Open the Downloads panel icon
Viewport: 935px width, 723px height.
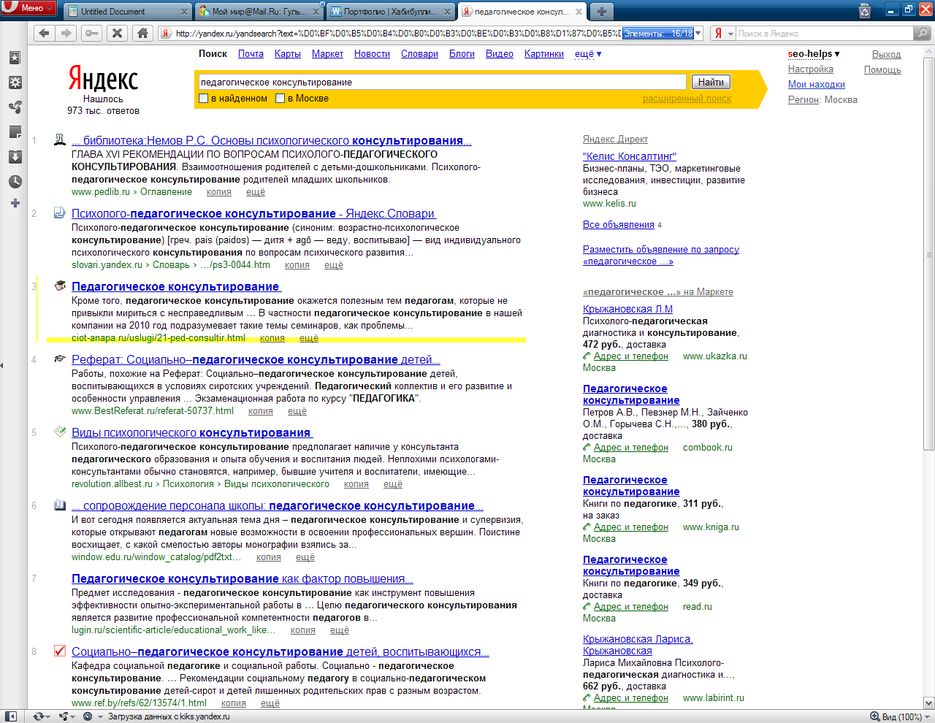click(15, 157)
